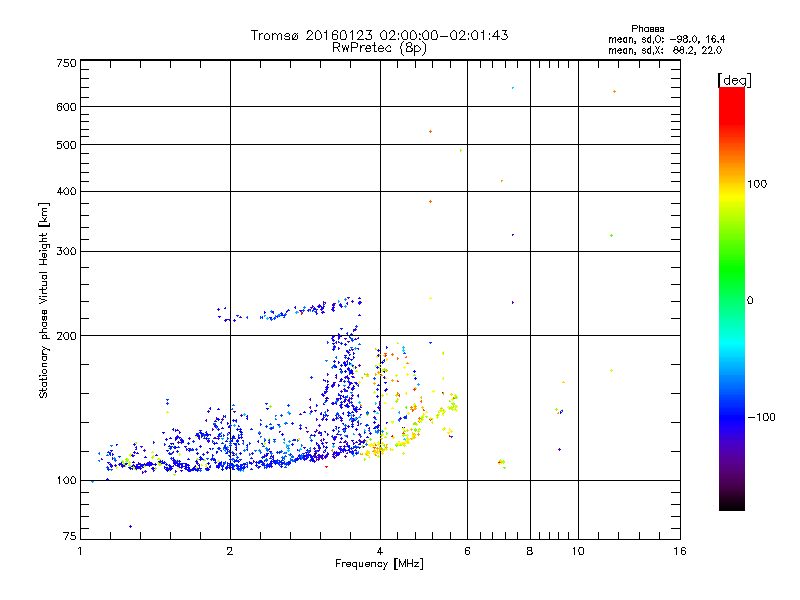Click the y-axis tick label '600'
The width and height of the screenshot is (800, 600).
[66, 107]
